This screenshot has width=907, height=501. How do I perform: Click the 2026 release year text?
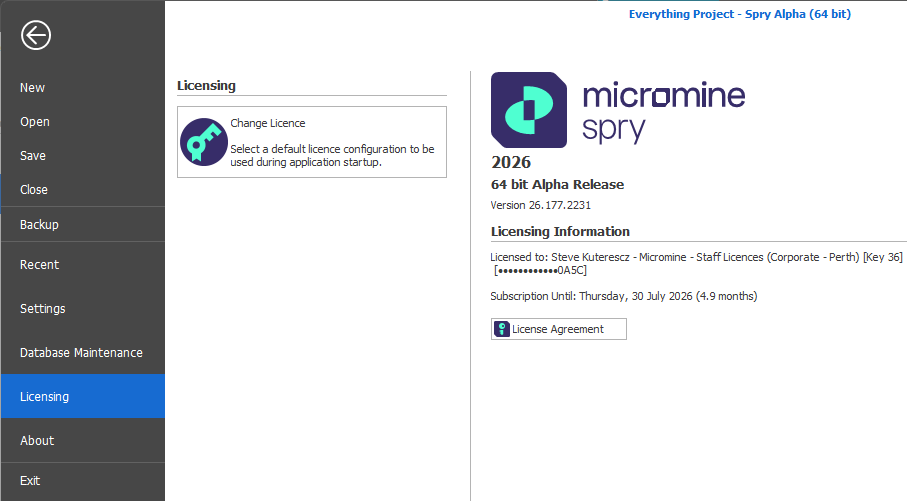coord(511,162)
